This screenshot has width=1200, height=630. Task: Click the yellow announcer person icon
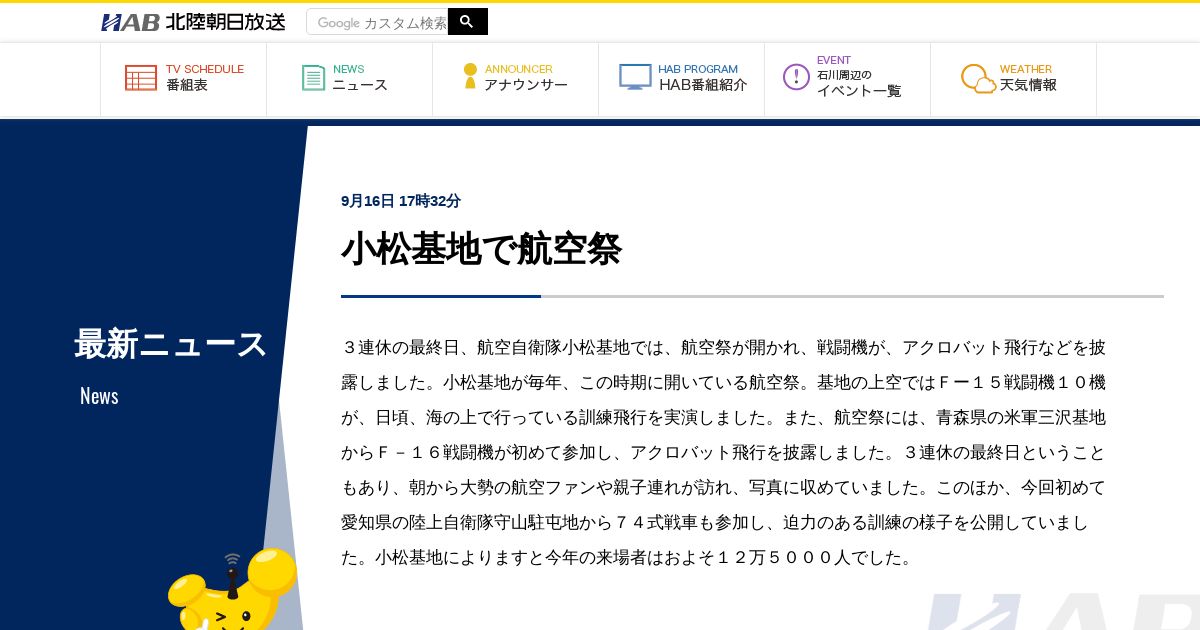[x=470, y=76]
